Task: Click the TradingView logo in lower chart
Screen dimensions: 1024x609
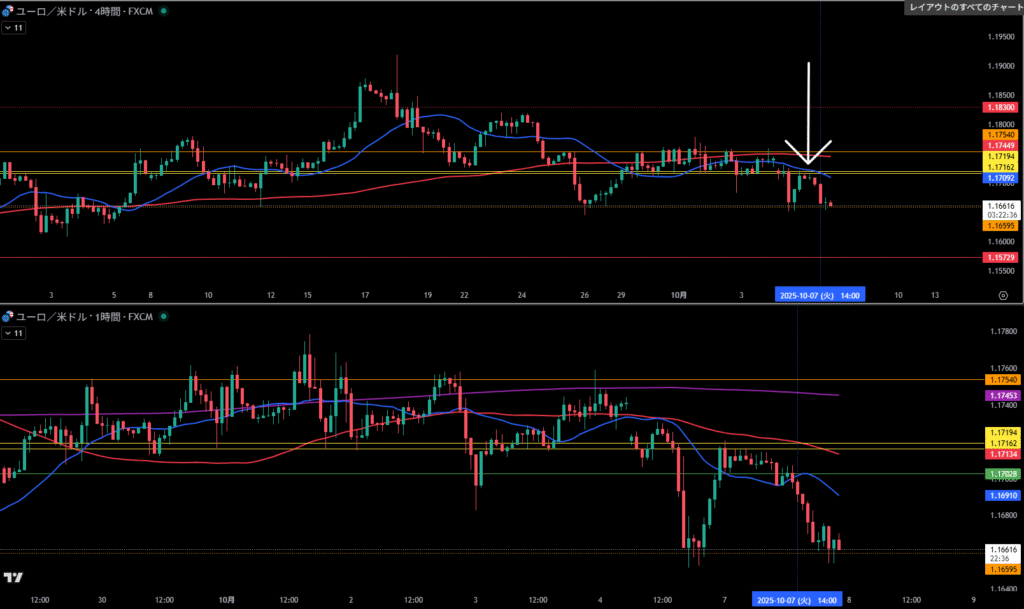Action: click(x=13, y=577)
